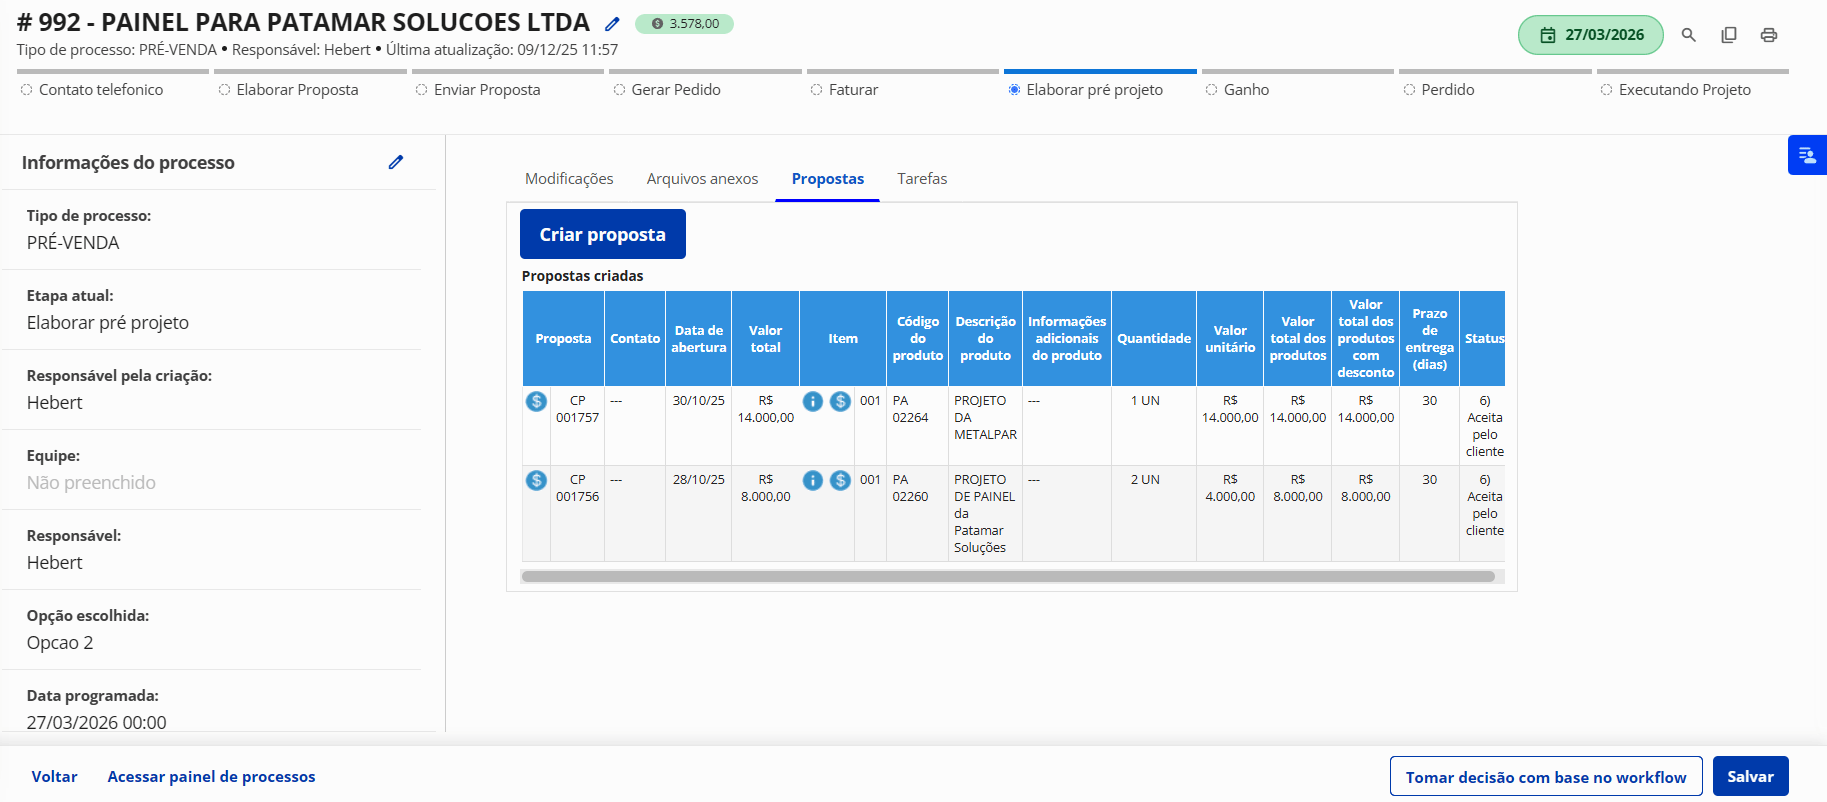This screenshot has width=1827, height=802.
Task: Follow the Acessar painel de processos link
Action: click(x=211, y=777)
